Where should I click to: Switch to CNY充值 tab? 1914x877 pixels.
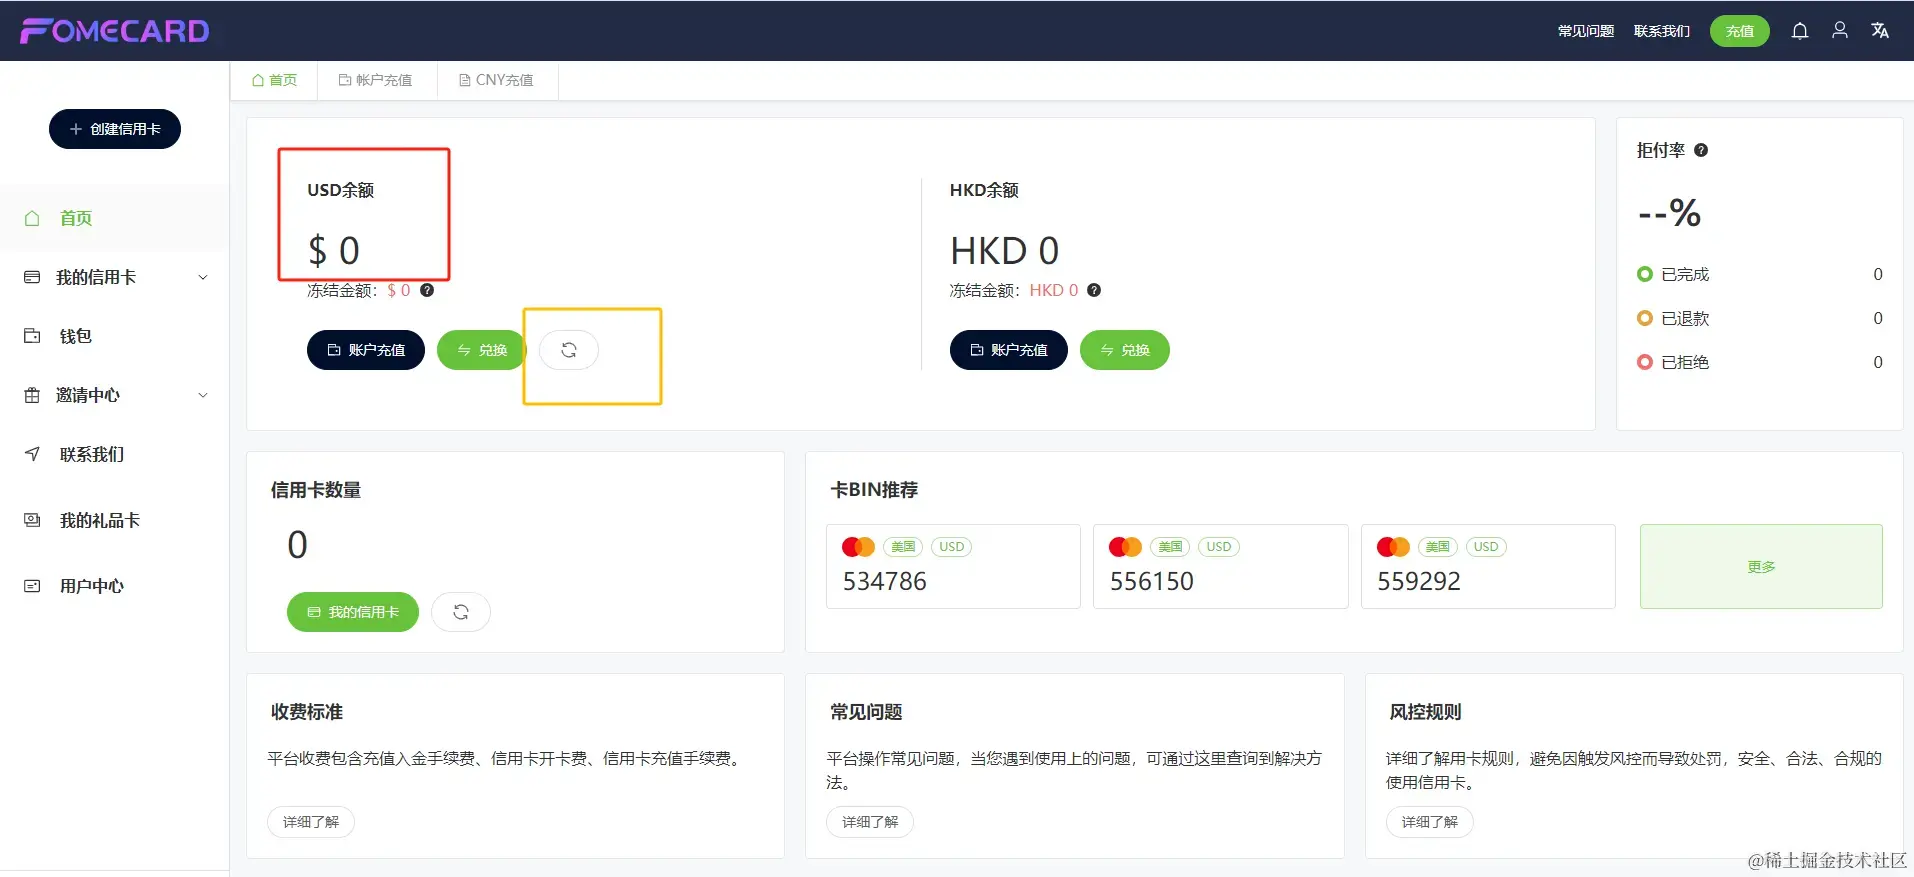pyautogui.click(x=496, y=80)
